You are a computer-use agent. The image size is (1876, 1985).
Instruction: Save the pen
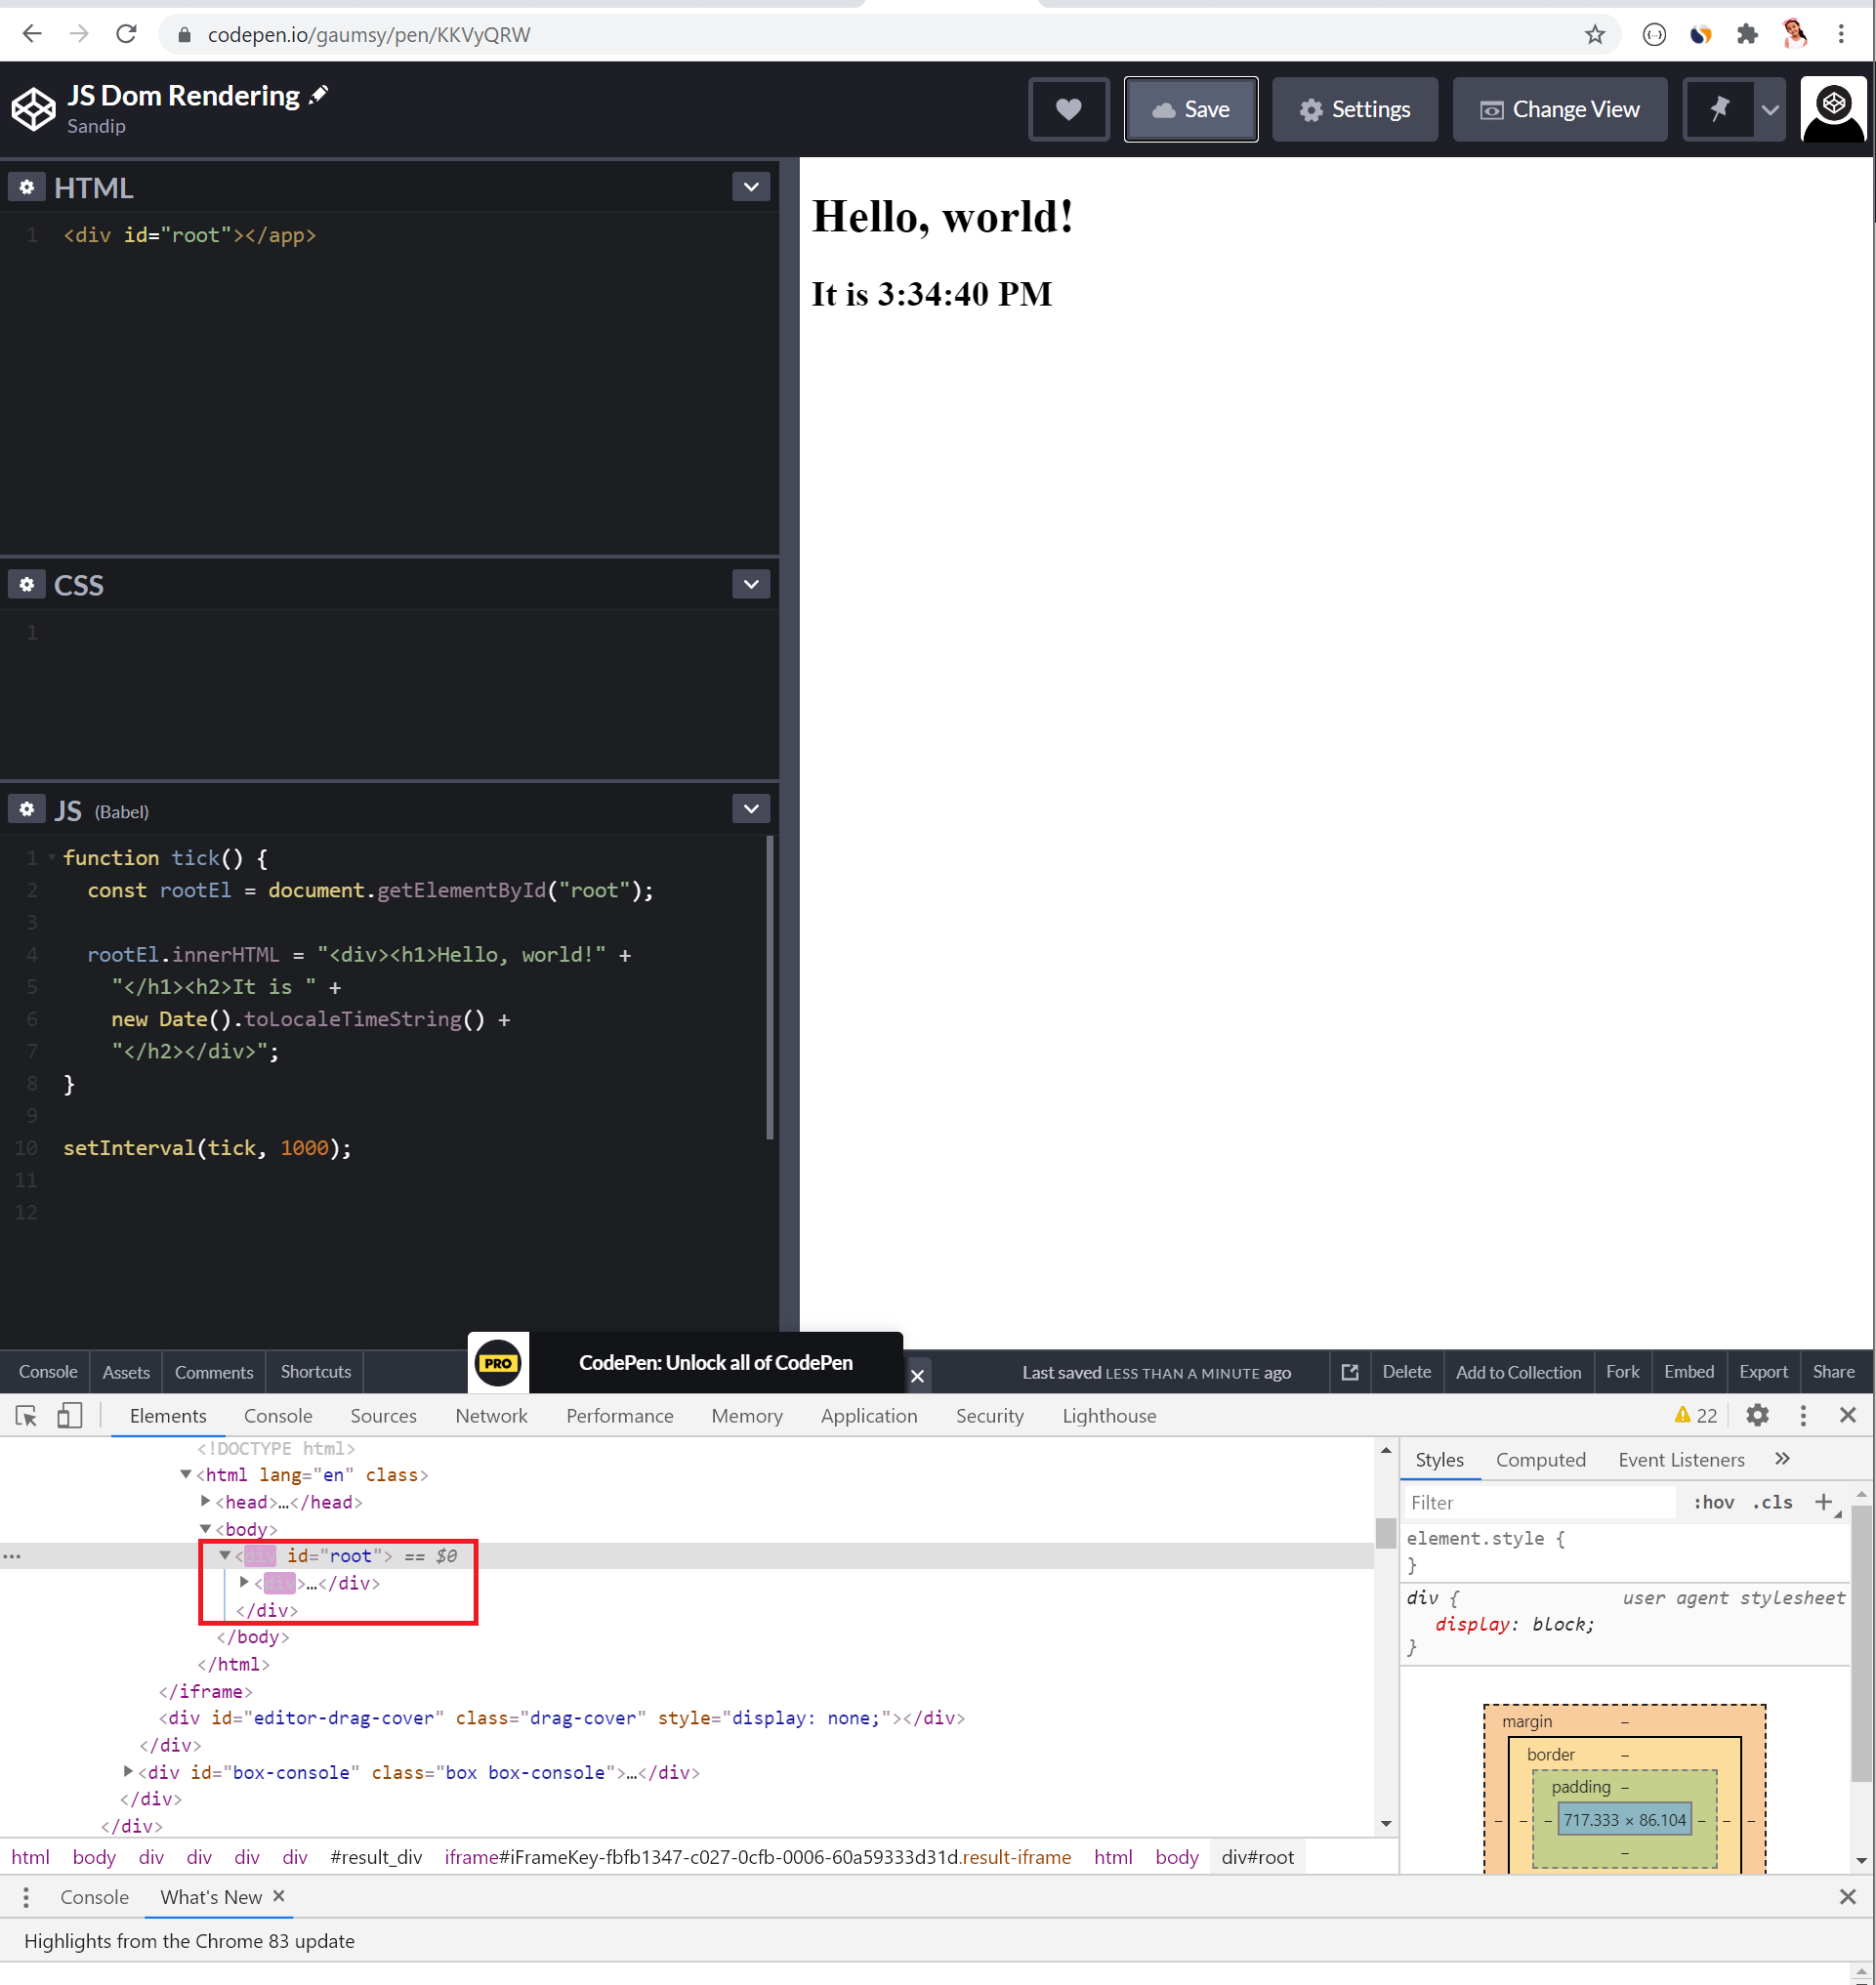pos(1190,109)
